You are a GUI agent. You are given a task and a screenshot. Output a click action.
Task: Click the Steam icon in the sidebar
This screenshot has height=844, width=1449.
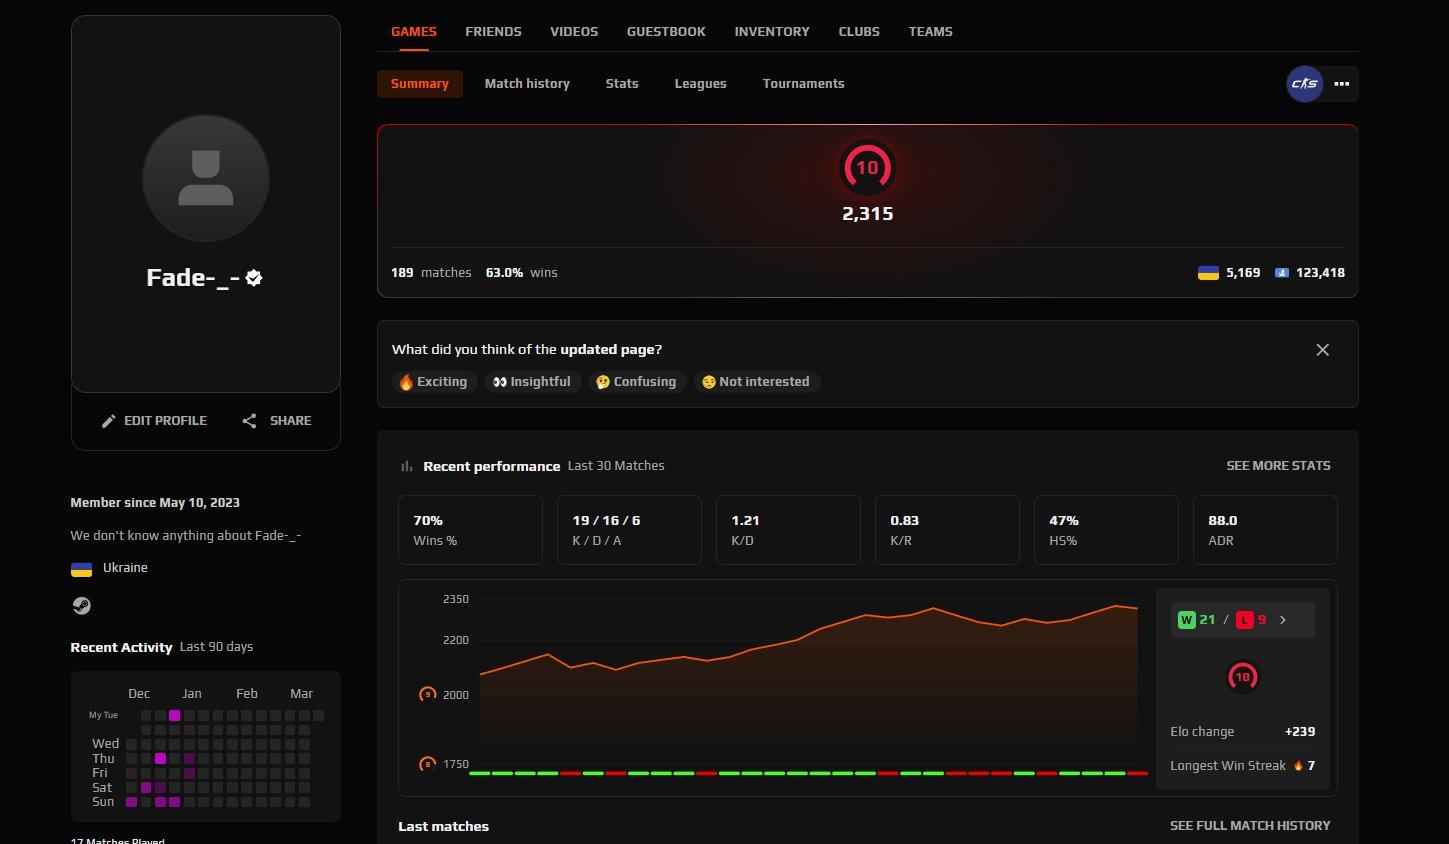tap(81, 605)
